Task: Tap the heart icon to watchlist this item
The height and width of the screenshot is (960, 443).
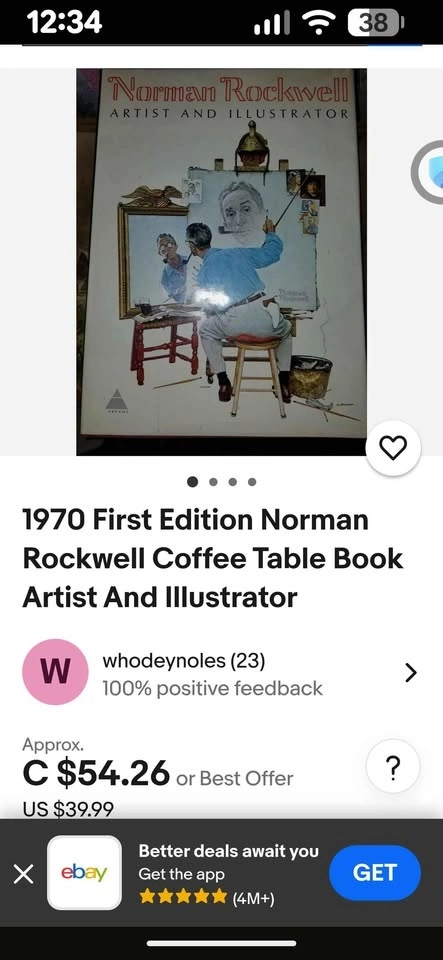Action: click(x=393, y=449)
